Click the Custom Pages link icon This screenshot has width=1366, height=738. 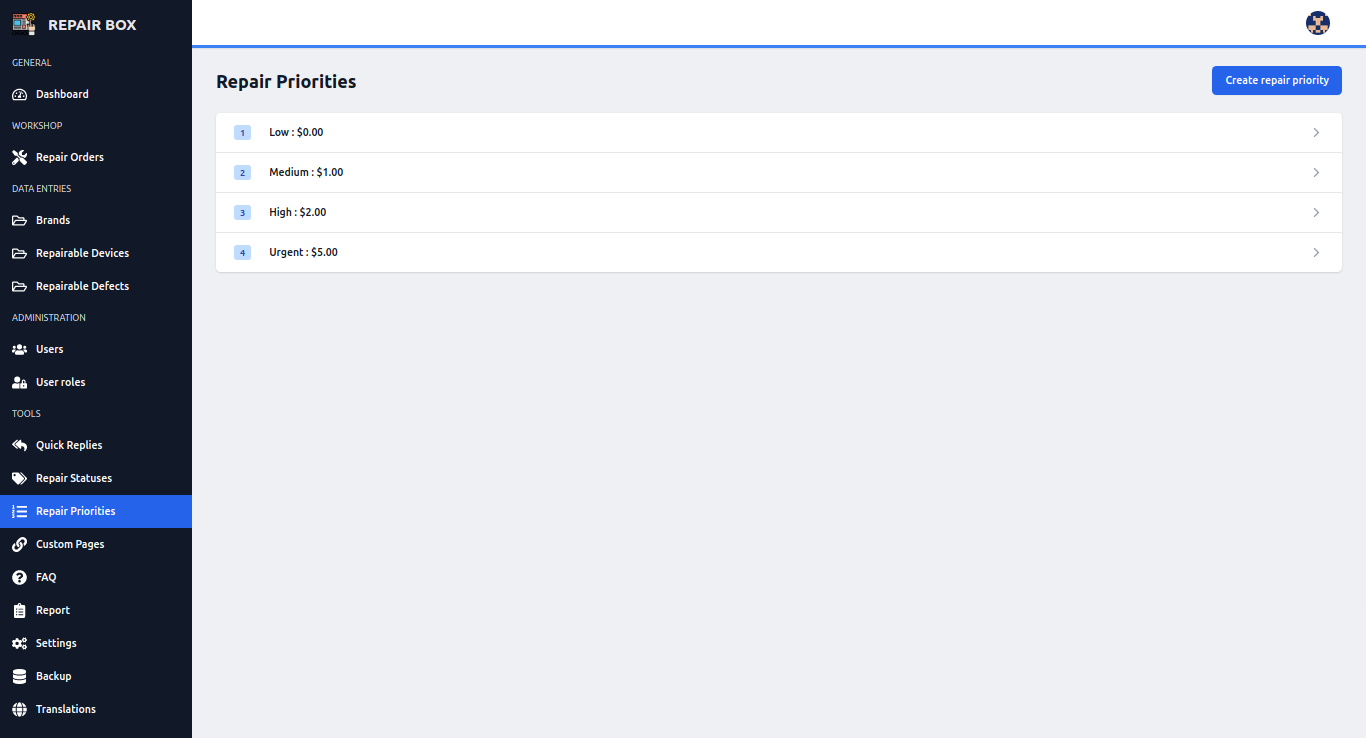click(20, 544)
